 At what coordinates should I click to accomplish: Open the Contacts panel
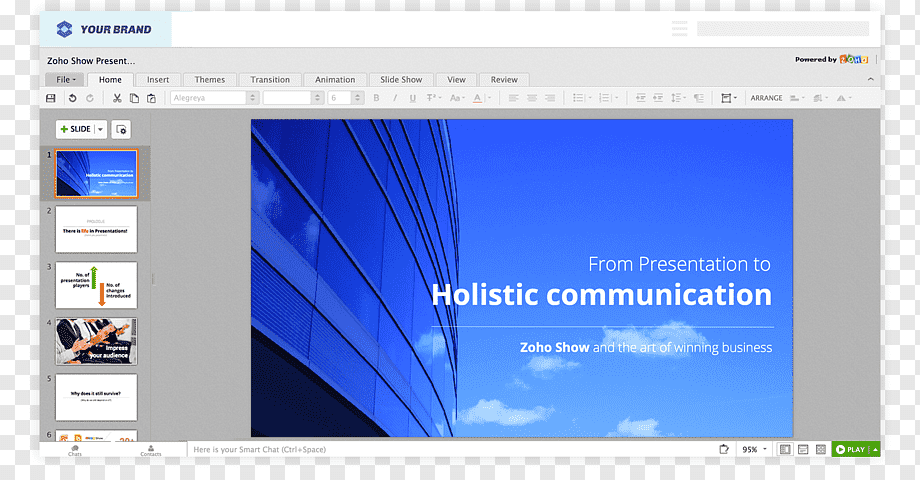click(151, 450)
